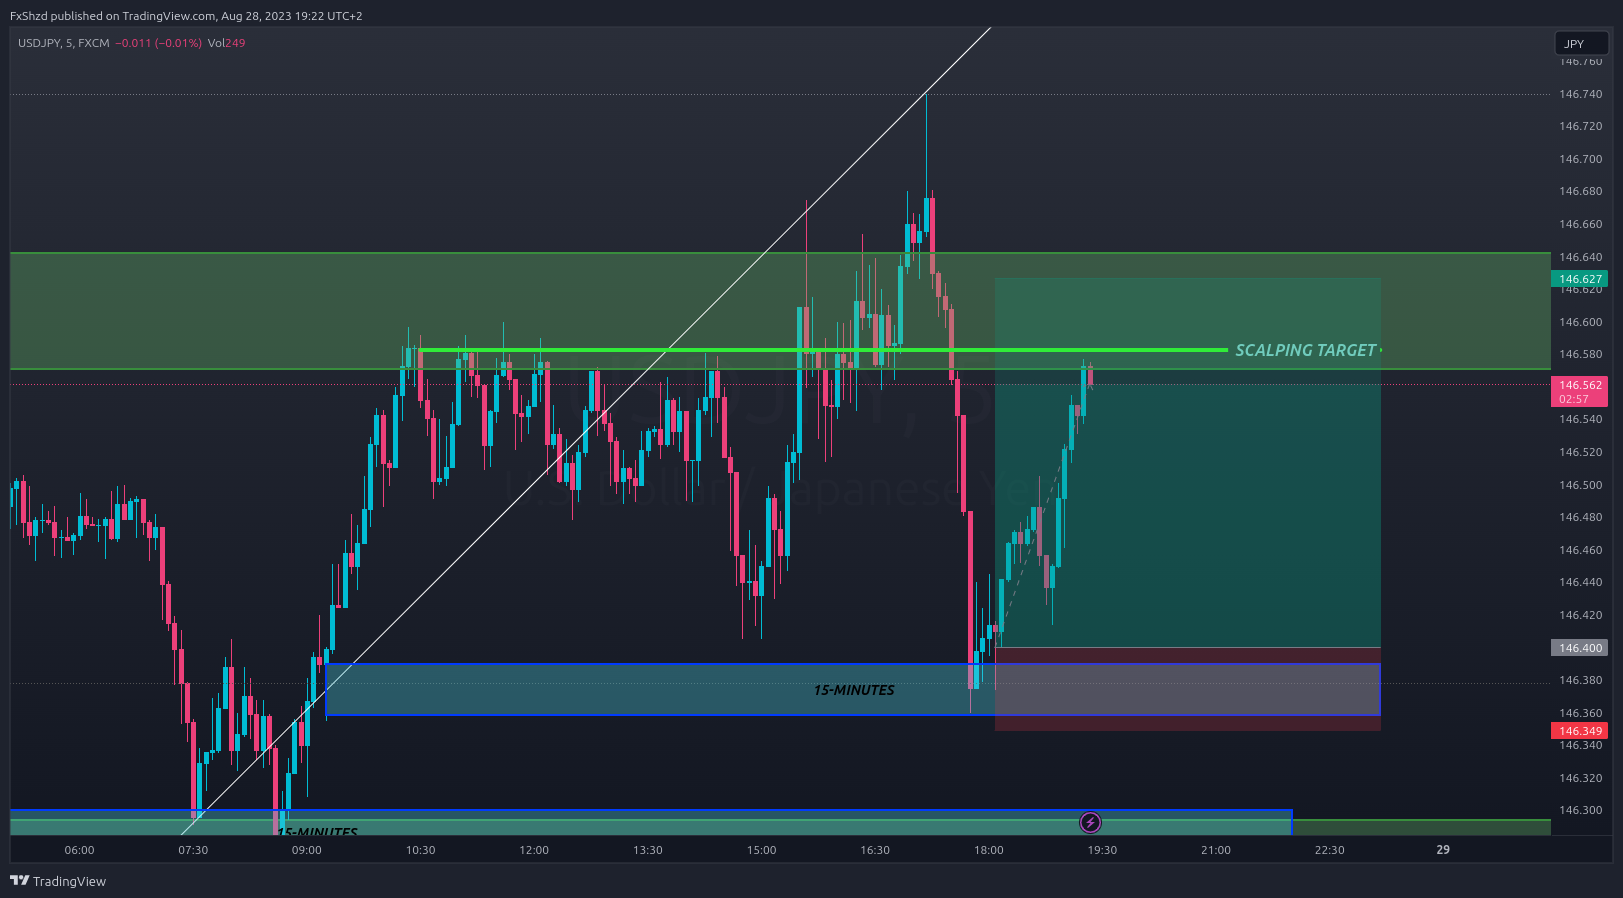Image resolution: width=1623 pixels, height=898 pixels.
Task: Select the green scalping target horizontal line
Action: (823, 350)
